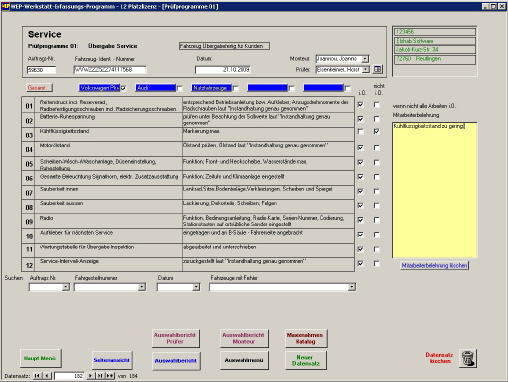Viewport: 508px width, 382px height.
Task: Toggle i.O. checkbox for row 01
Action: click(x=360, y=104)
